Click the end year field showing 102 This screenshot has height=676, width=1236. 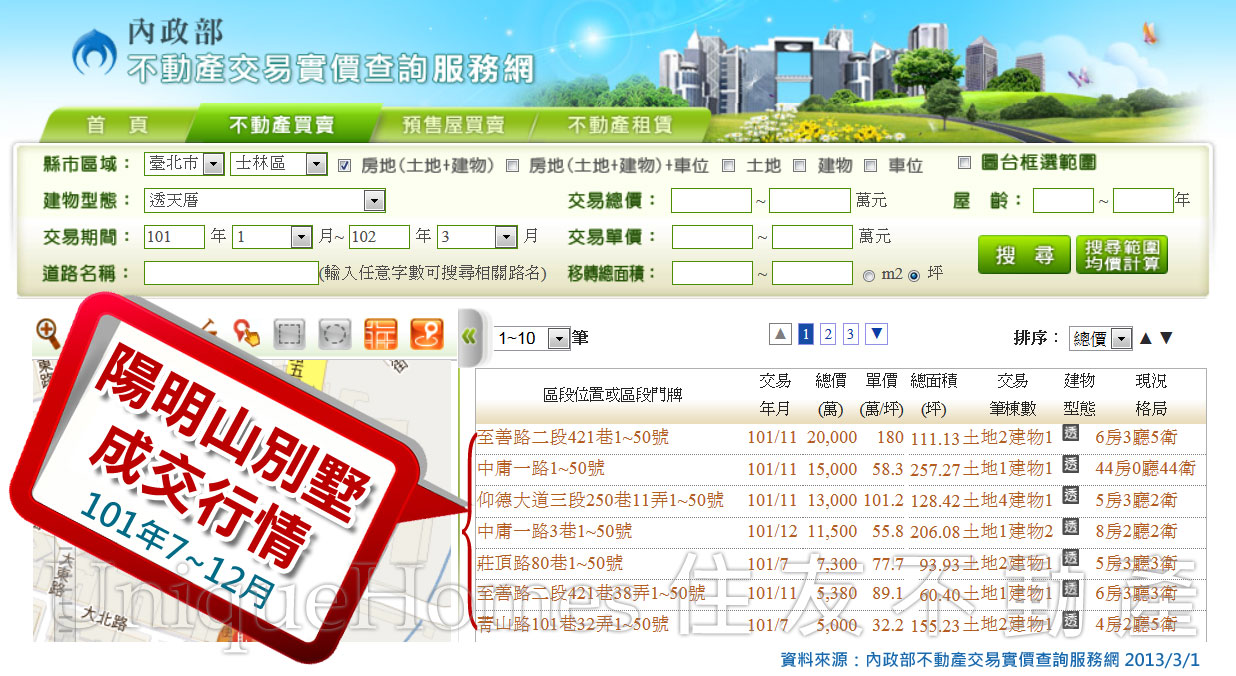point(379,237)
